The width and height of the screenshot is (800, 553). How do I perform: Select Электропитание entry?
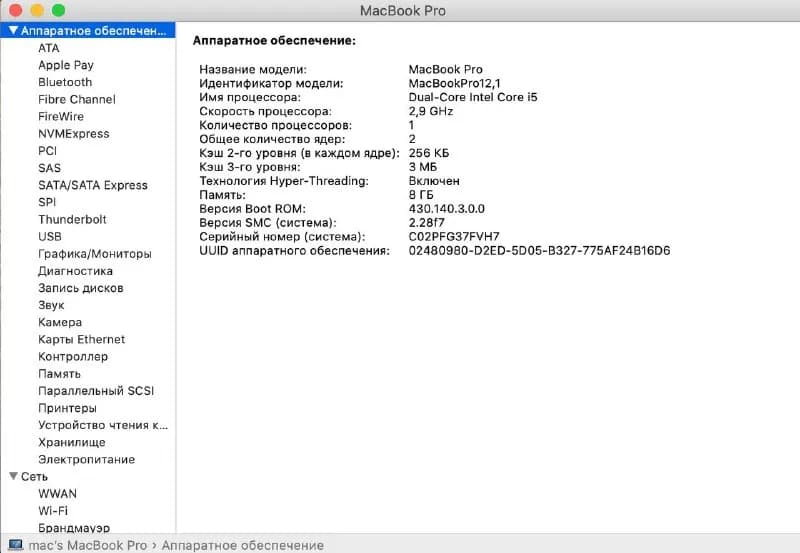[x=86, y=460]
